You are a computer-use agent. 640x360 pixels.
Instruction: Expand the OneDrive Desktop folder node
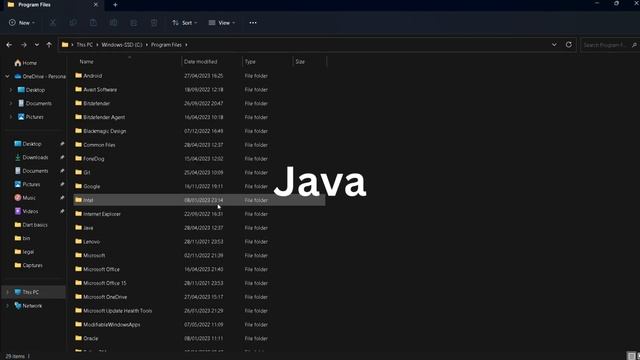pos(11,90)
